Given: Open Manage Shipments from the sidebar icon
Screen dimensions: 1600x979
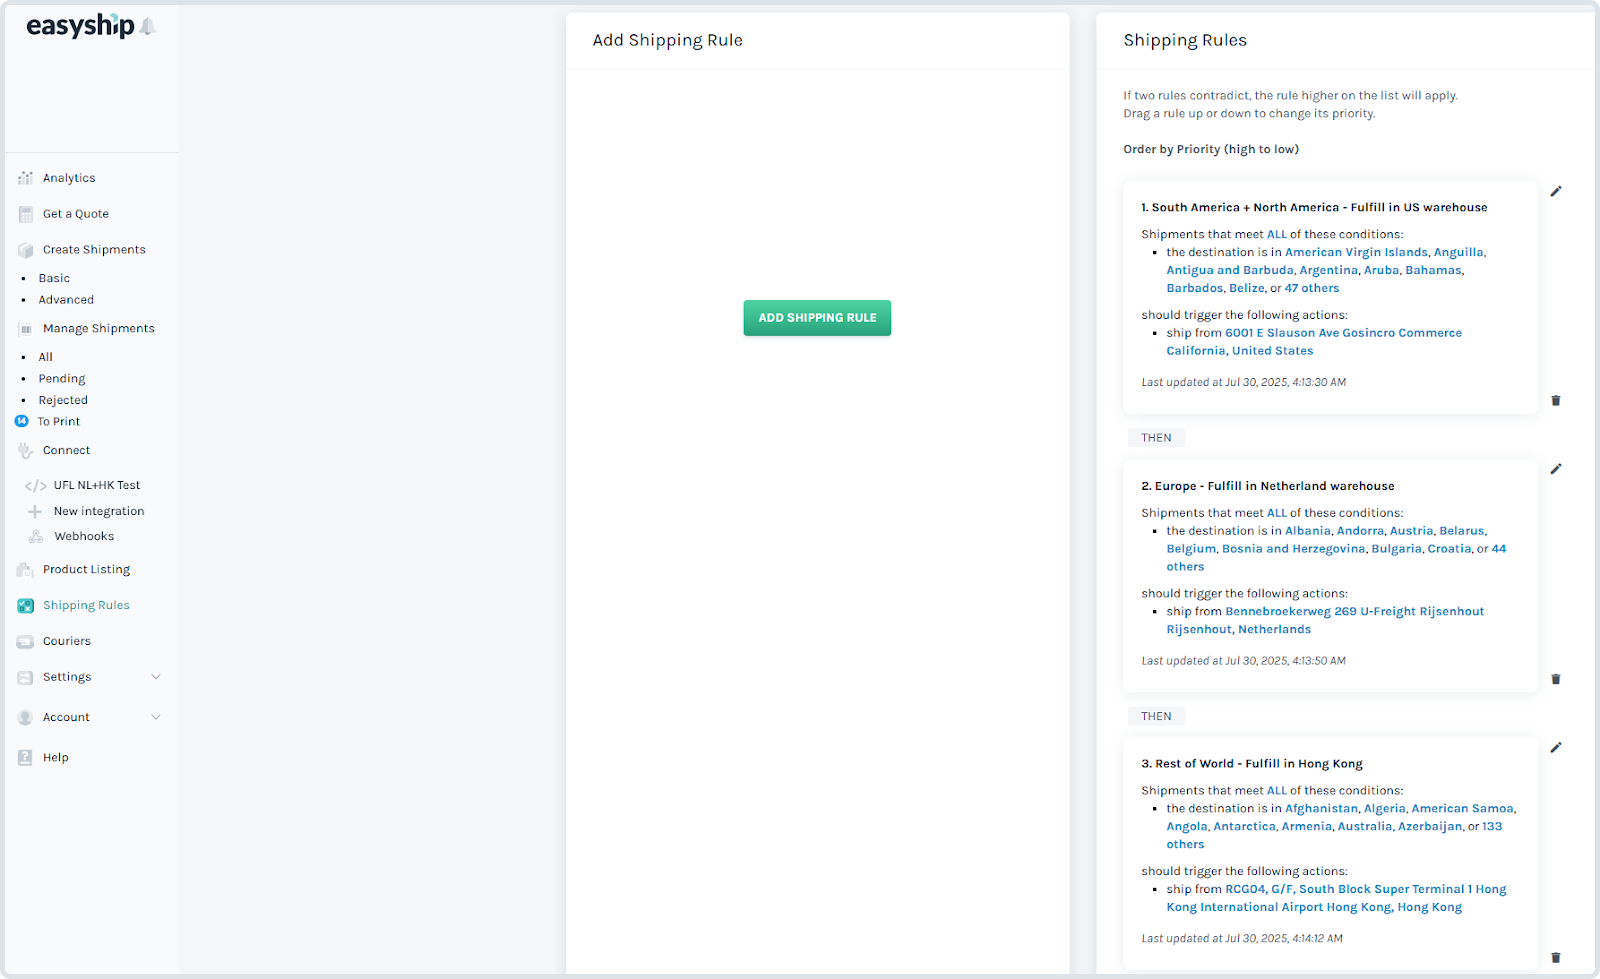Looking at the screenshot, I should click(24, 328).
